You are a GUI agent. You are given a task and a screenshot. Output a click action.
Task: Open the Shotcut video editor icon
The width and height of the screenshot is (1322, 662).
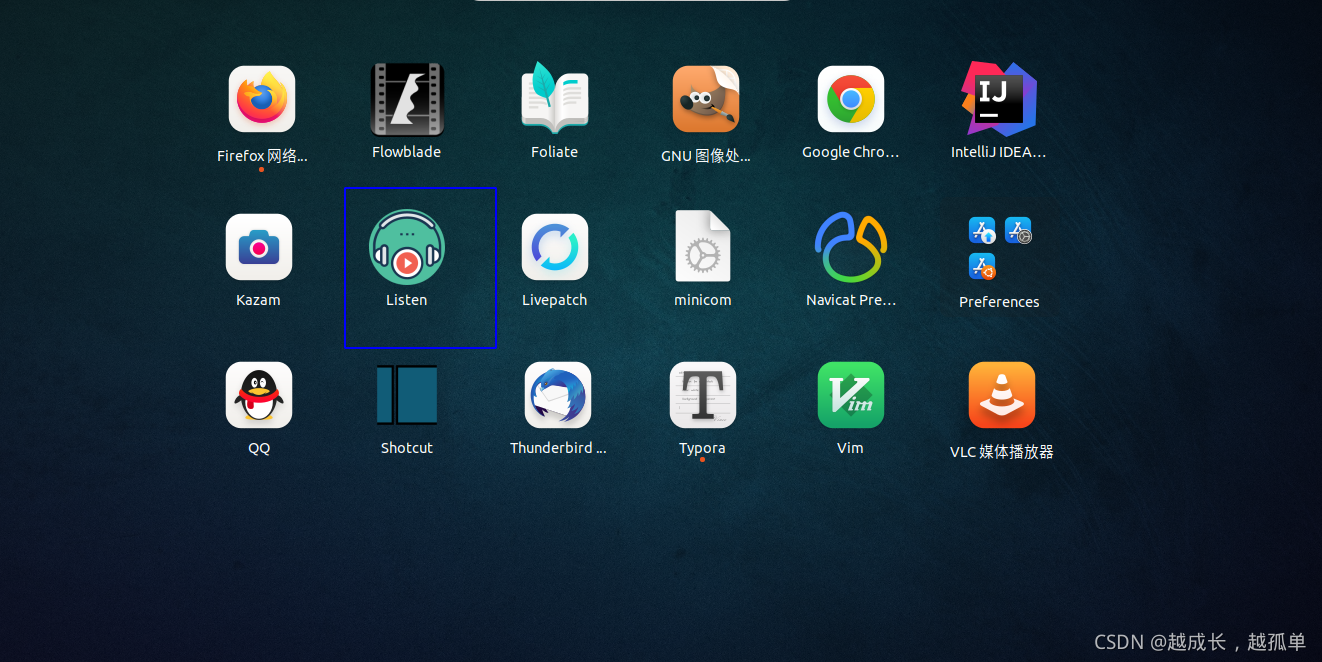407,395
